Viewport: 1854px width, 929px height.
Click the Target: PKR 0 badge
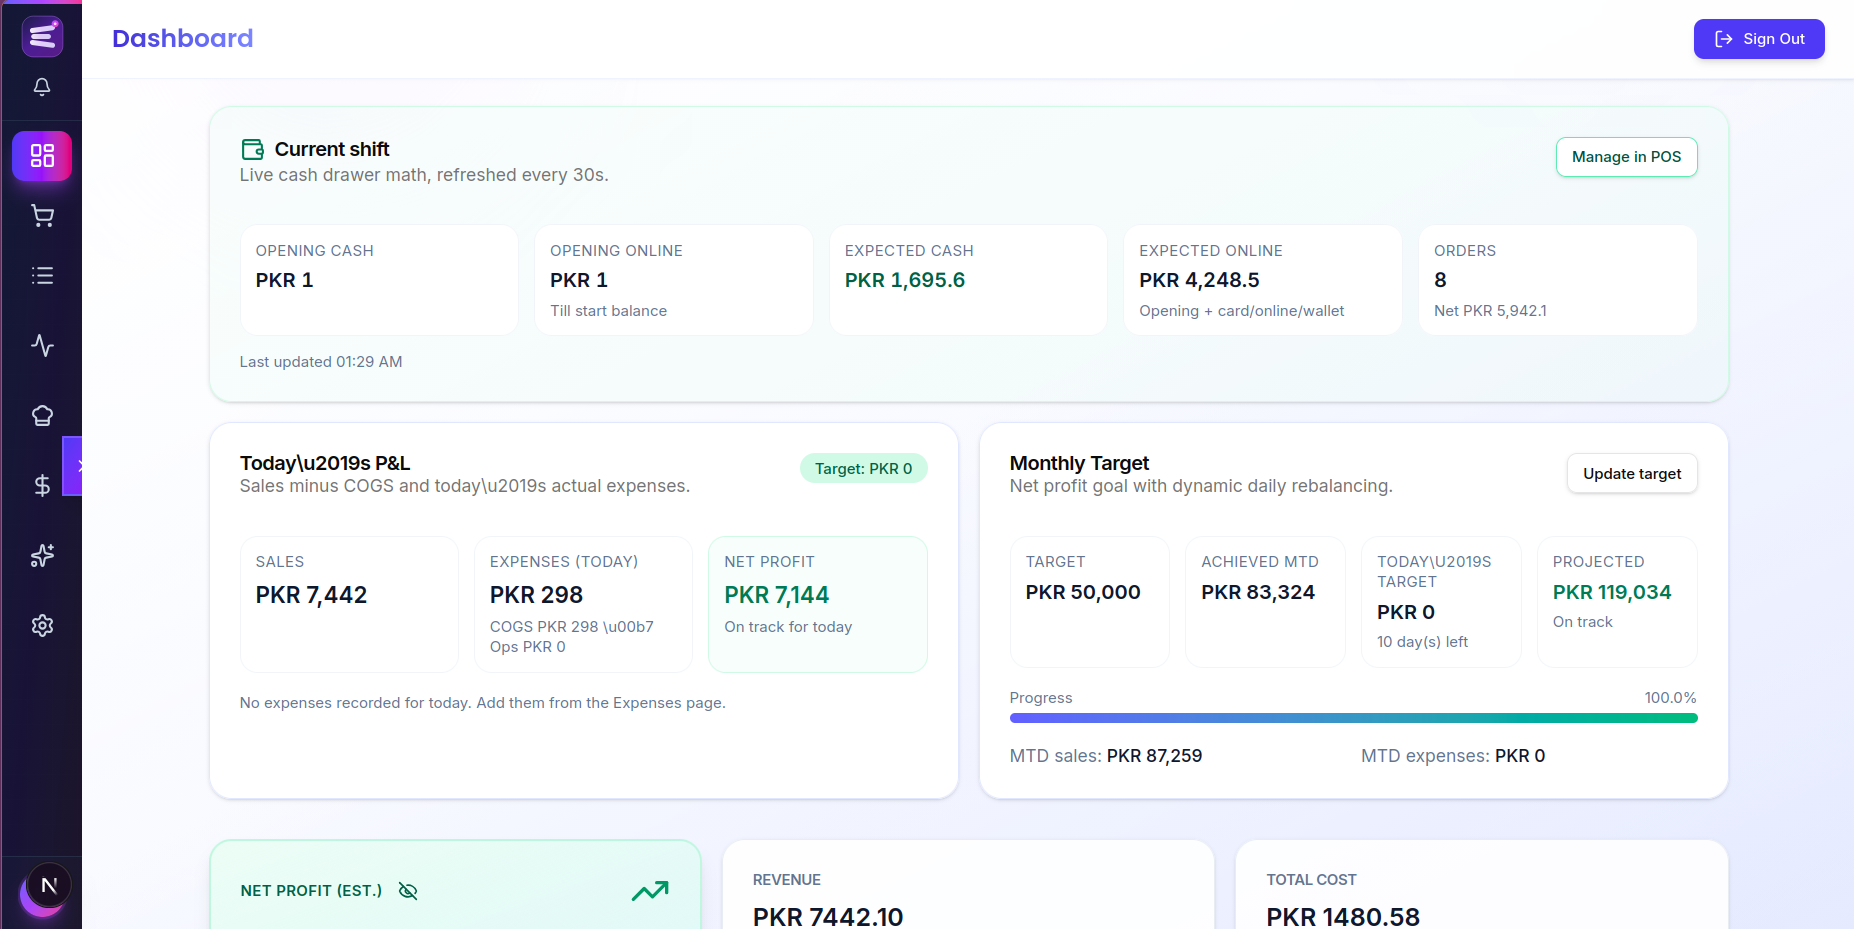point(864,469)
